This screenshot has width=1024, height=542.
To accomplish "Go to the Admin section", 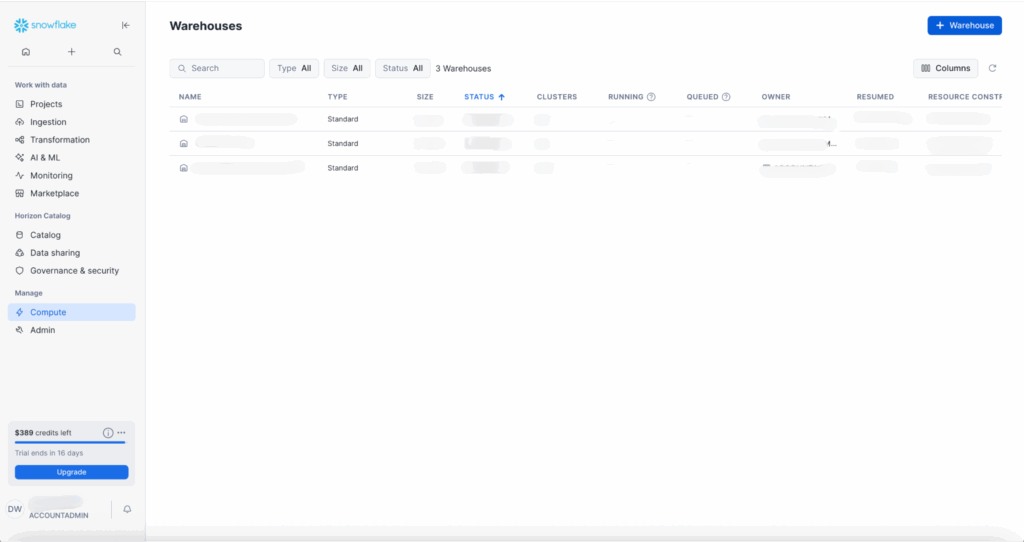I will [x=42, y=330].
